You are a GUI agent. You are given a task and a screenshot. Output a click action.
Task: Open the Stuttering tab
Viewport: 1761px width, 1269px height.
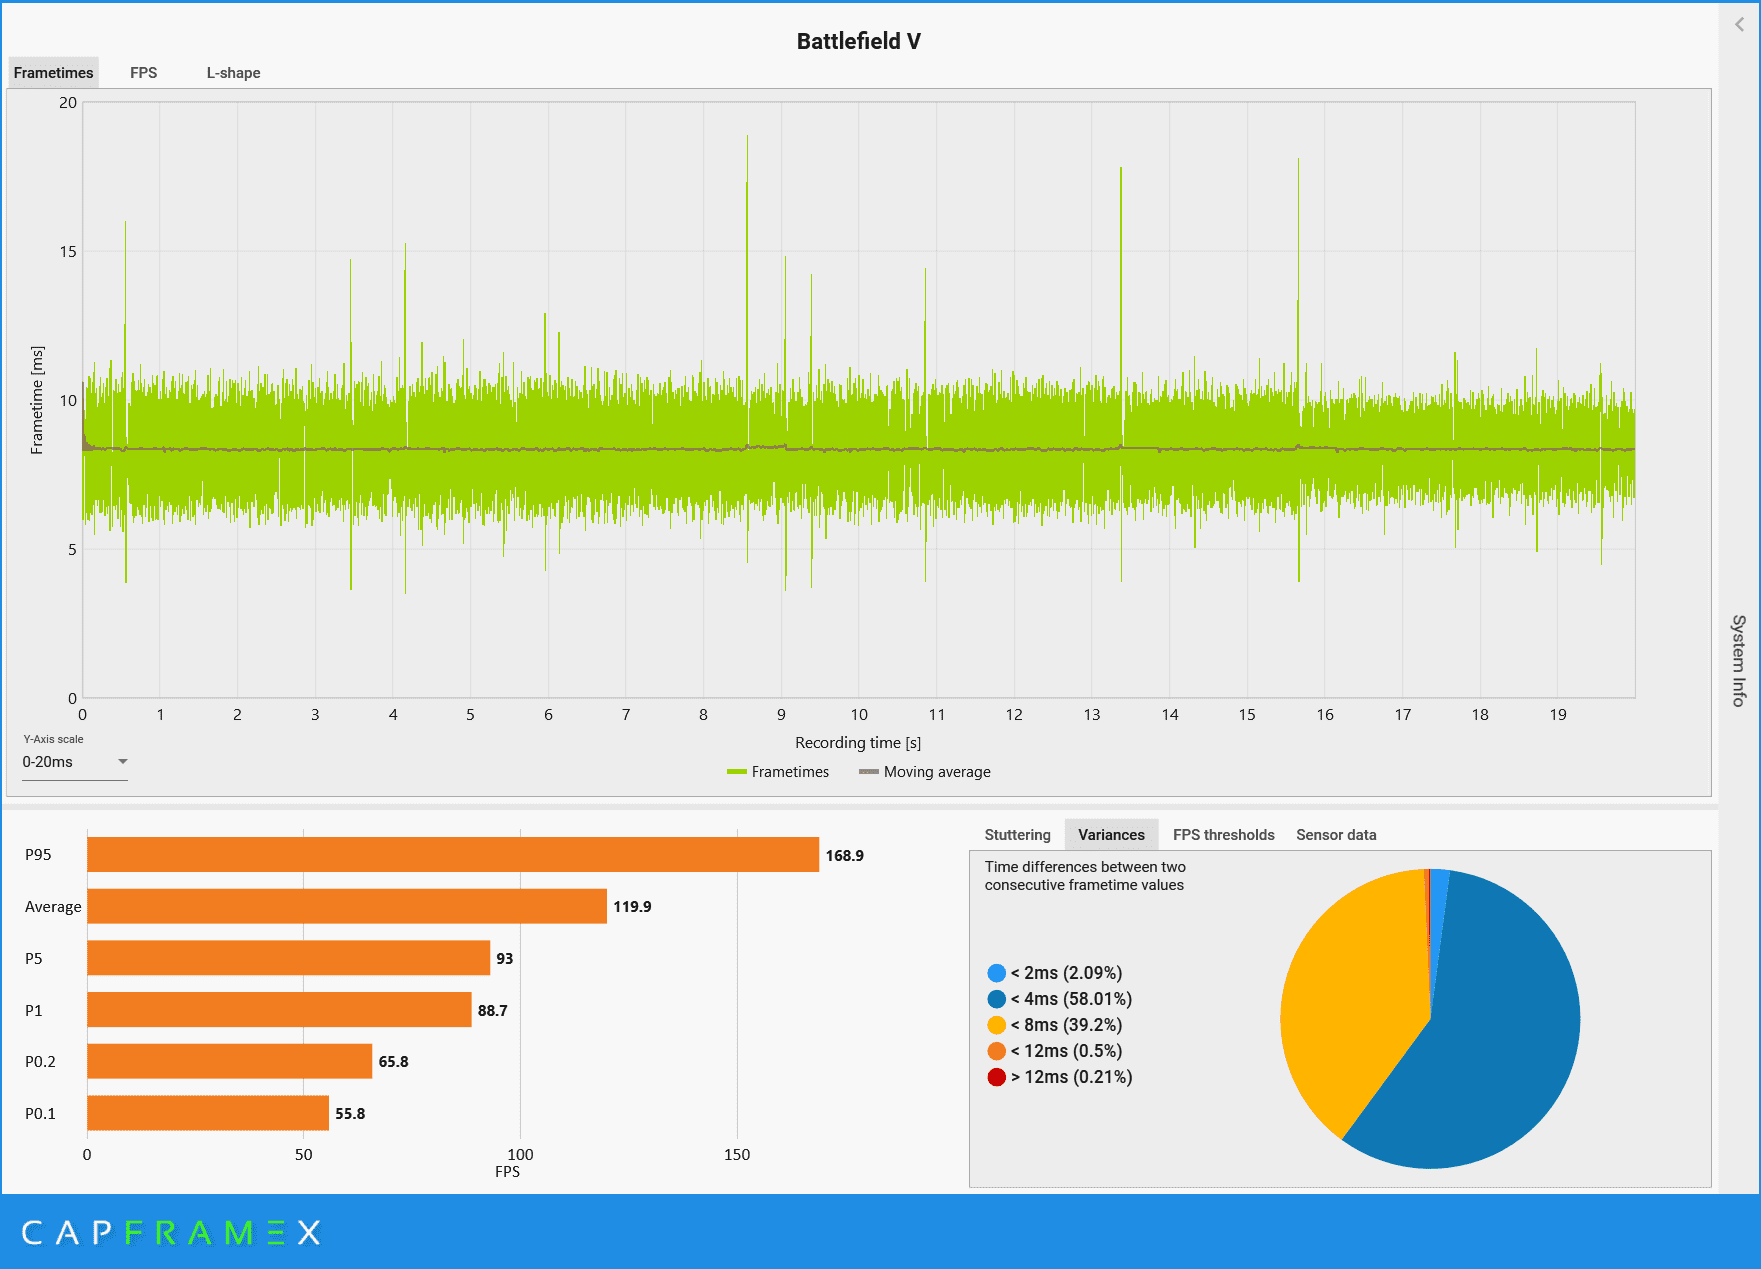click(x=1017, y=835)
